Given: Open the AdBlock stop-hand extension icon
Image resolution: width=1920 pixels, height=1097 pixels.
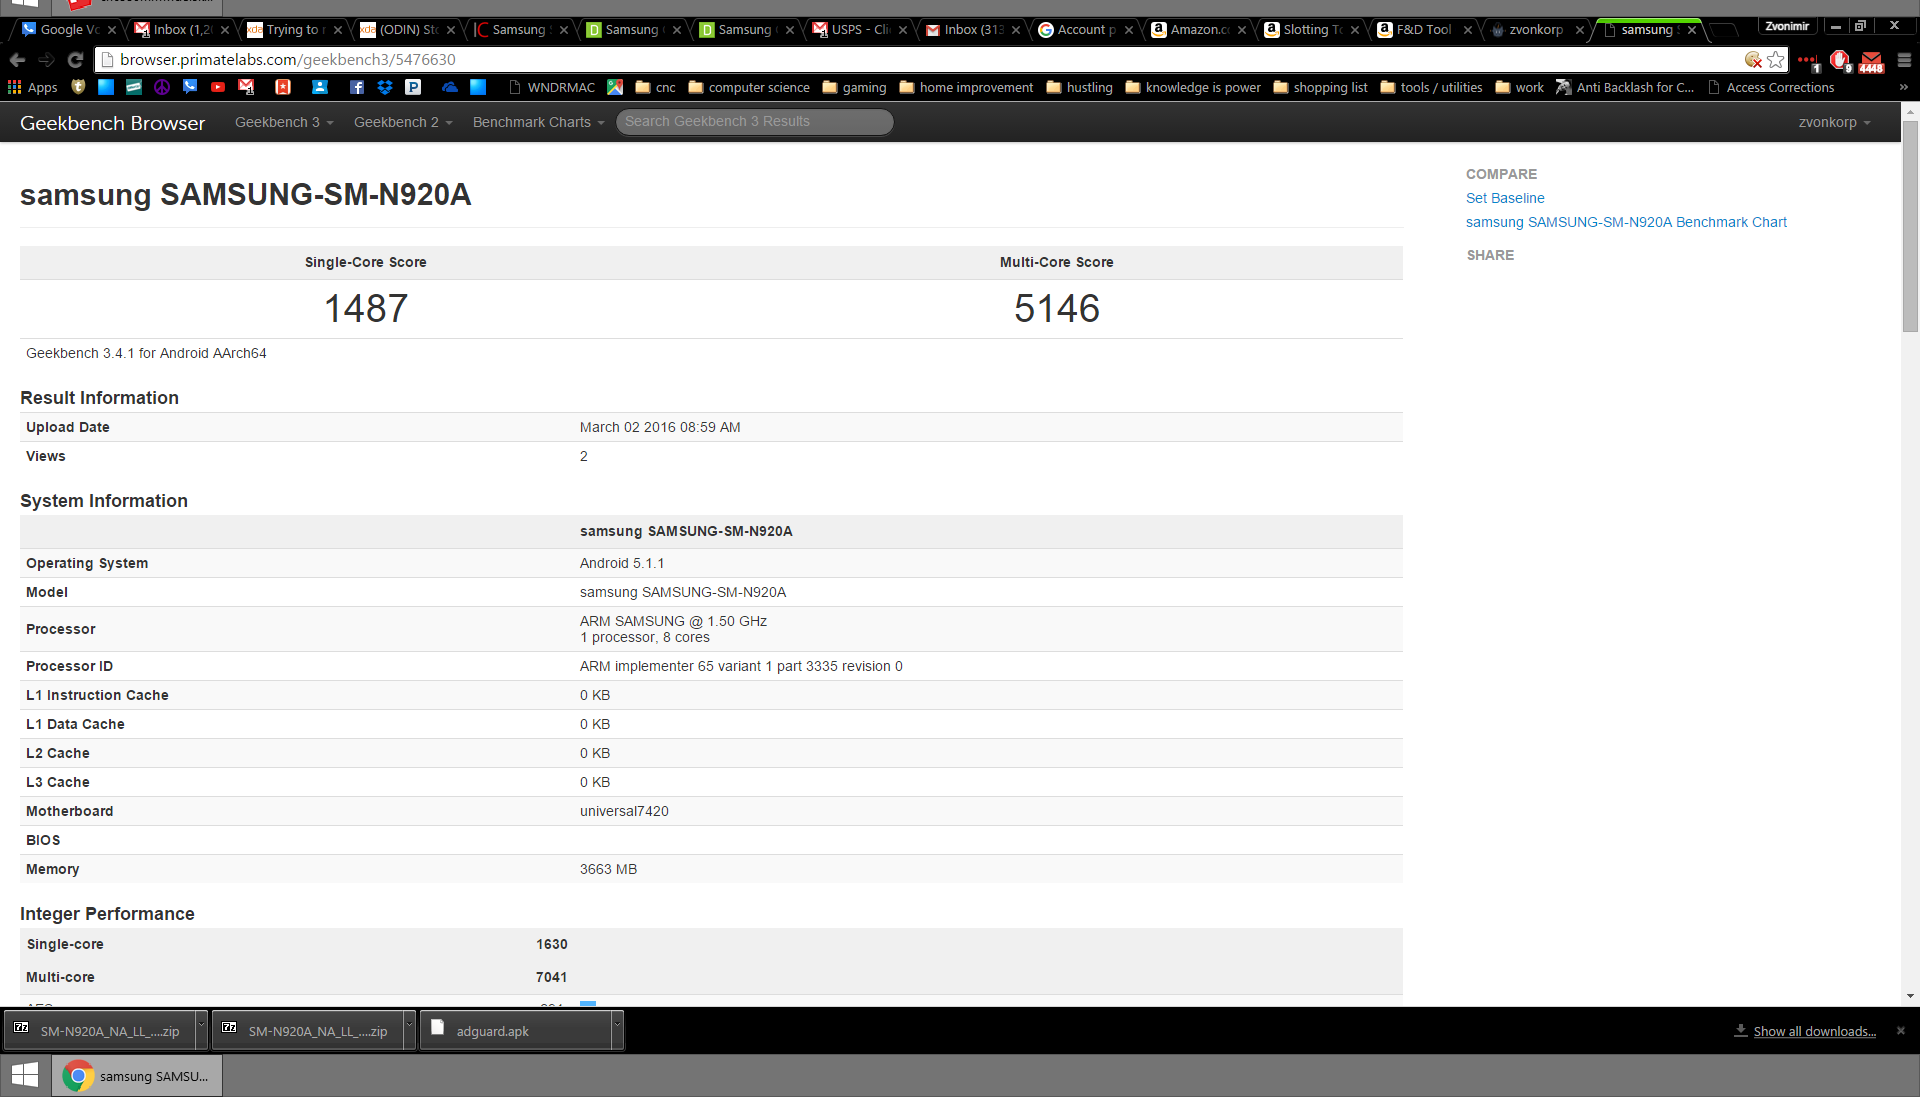Looking at the screenshot, I should coord(1840,61).
